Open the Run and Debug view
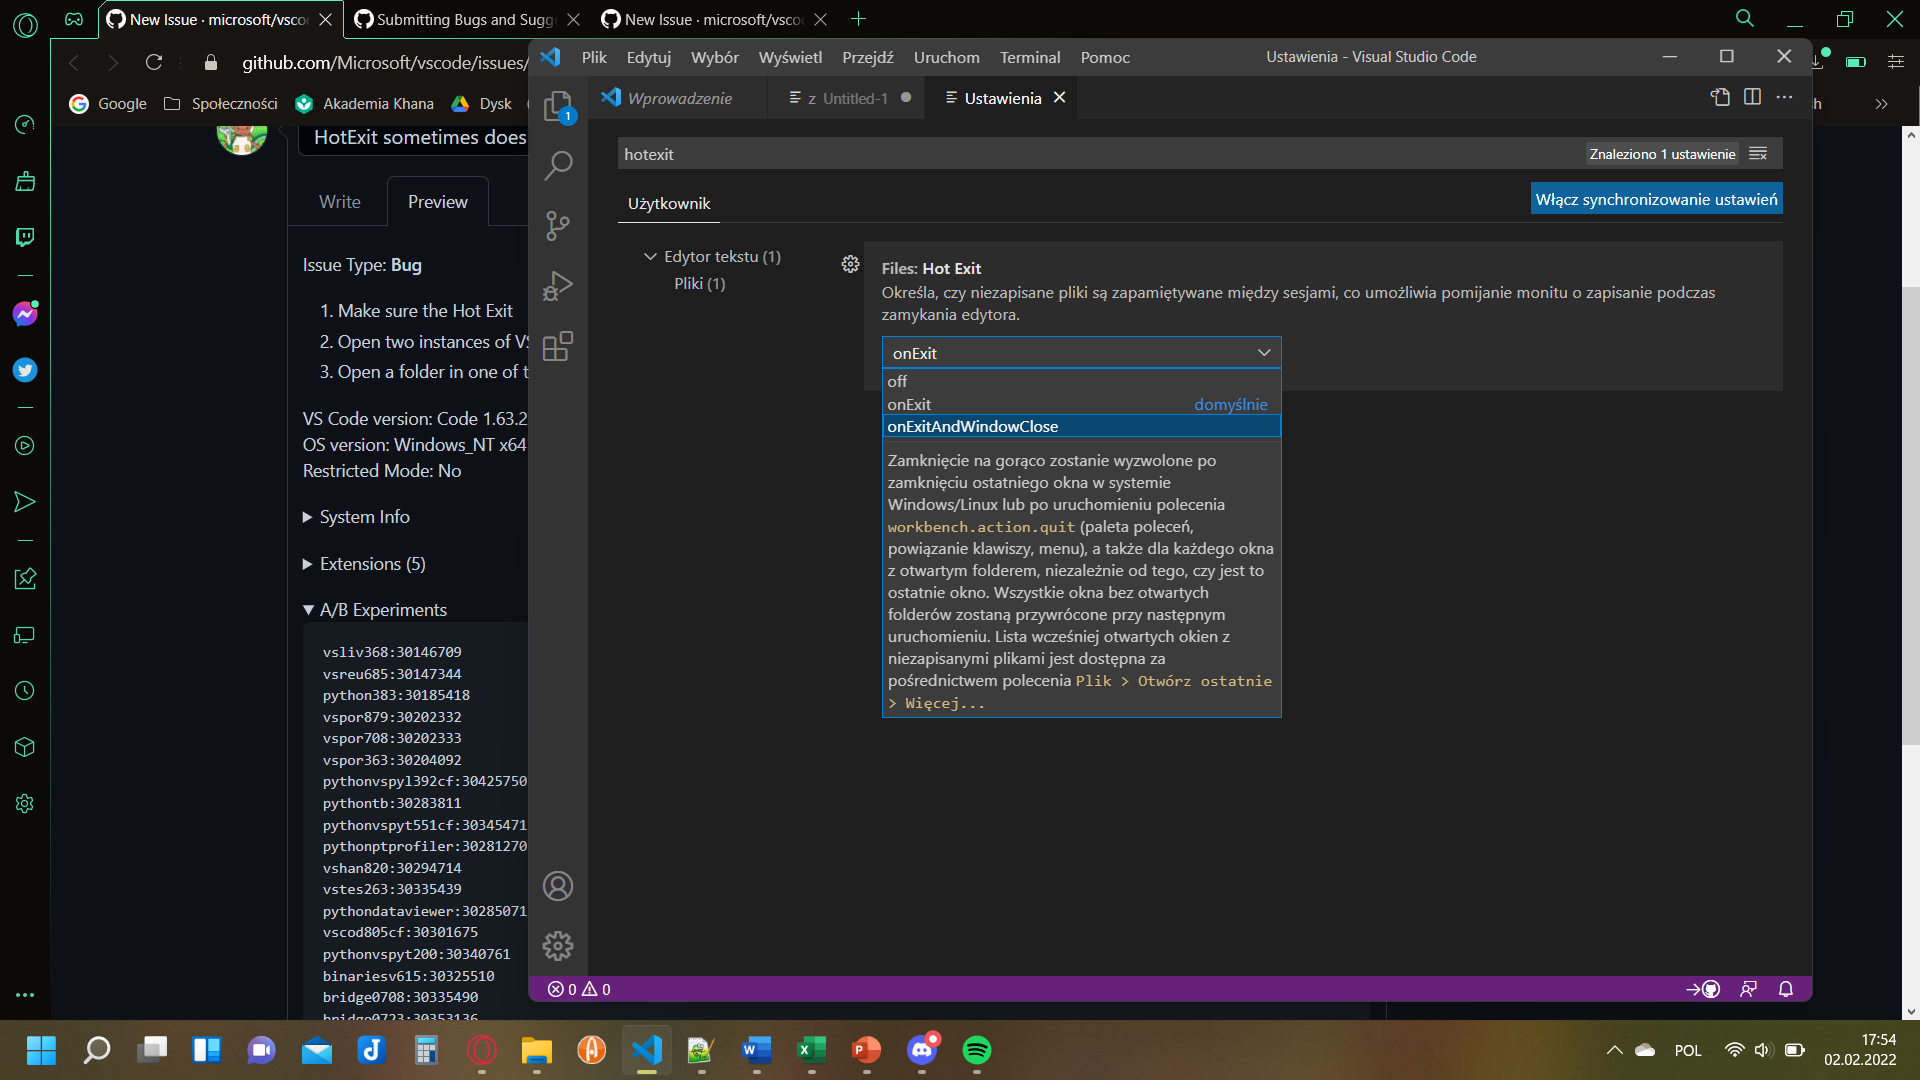Viewport: 1920px width, 1080px height. [x=557, y=285]
